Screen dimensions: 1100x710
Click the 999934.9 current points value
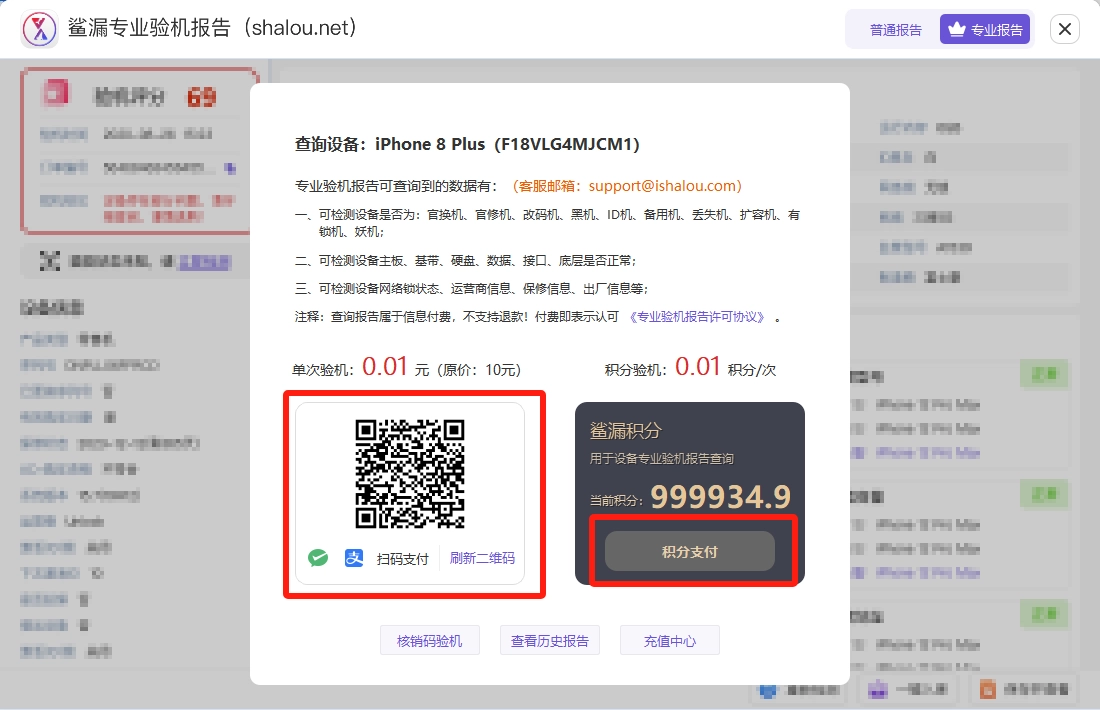(x=720, y=497)
